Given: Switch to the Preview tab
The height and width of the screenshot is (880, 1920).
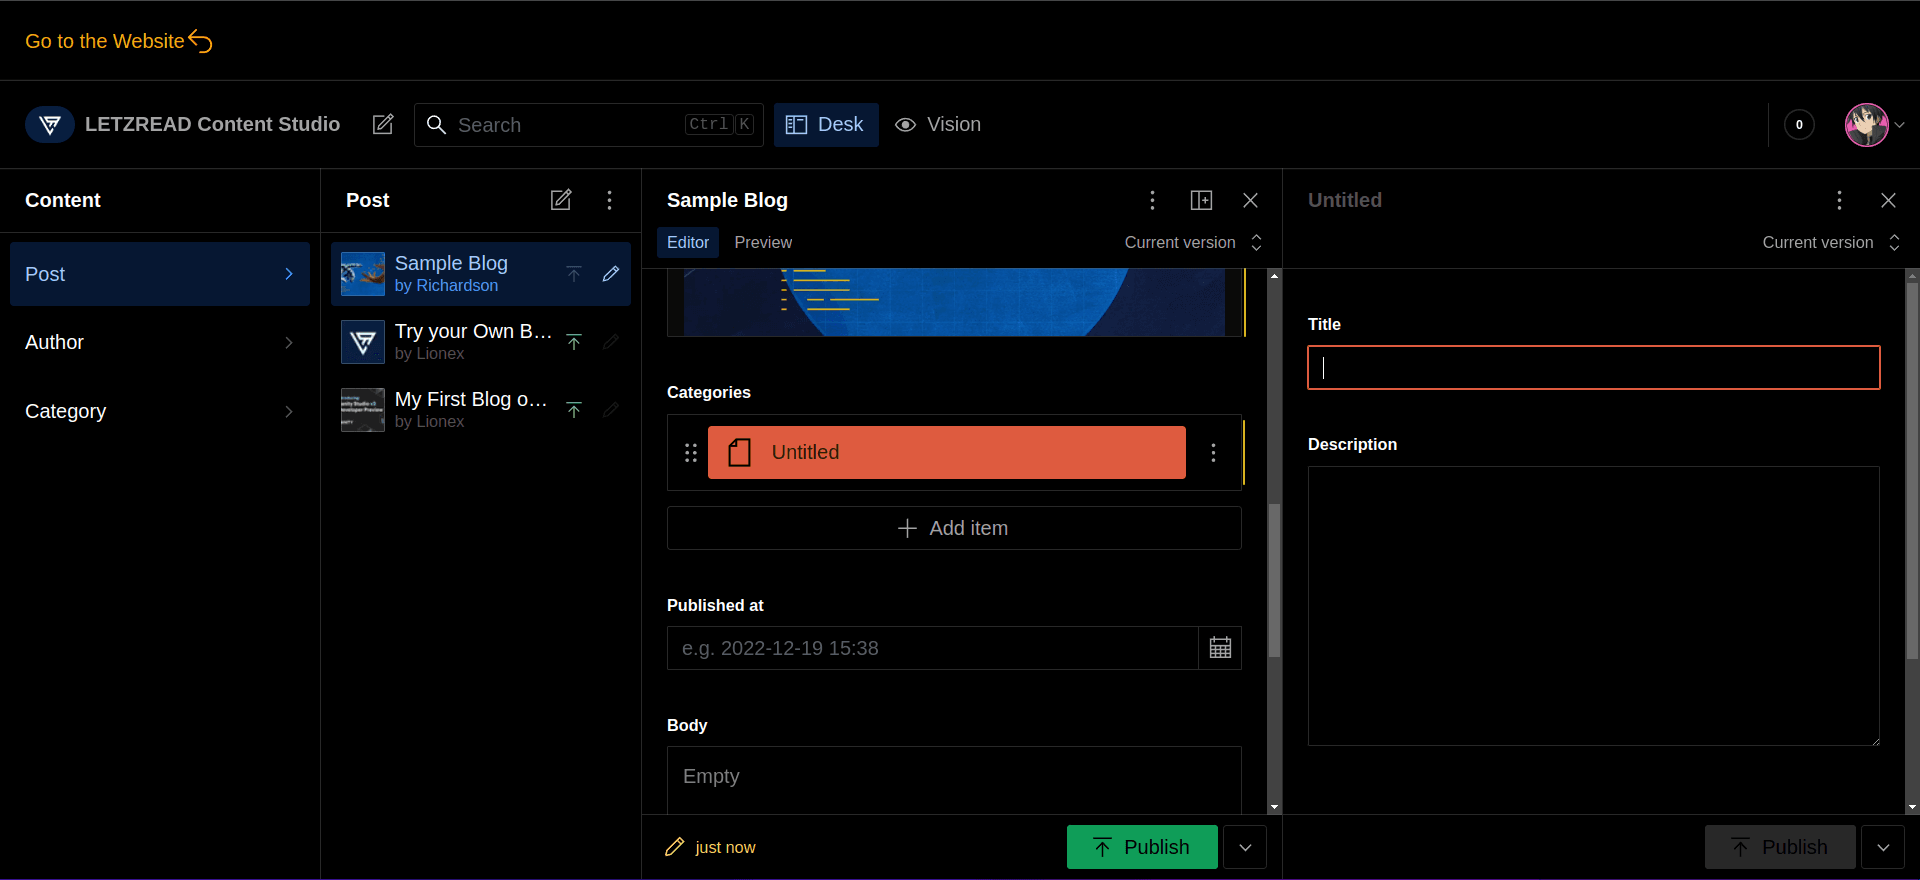Looking at the screenshot, I should (x=763, y=242).
